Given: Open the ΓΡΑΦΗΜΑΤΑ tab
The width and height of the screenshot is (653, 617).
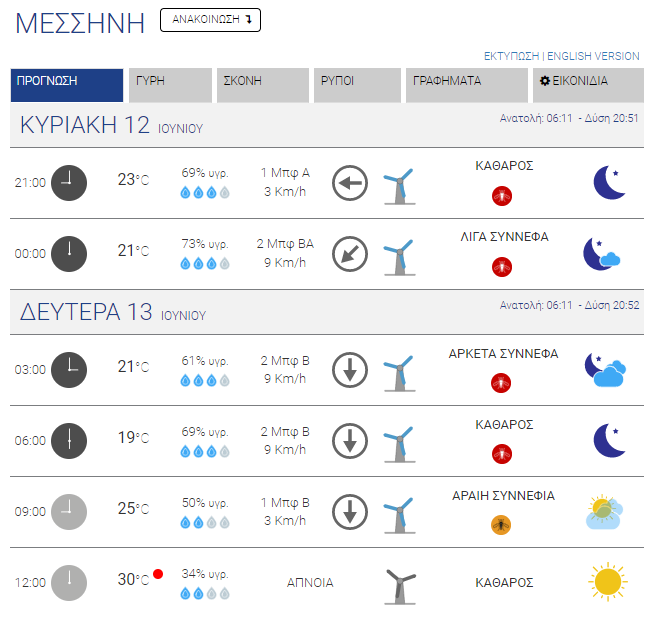Looking at the screenshot, I should [x=467, y=85].
